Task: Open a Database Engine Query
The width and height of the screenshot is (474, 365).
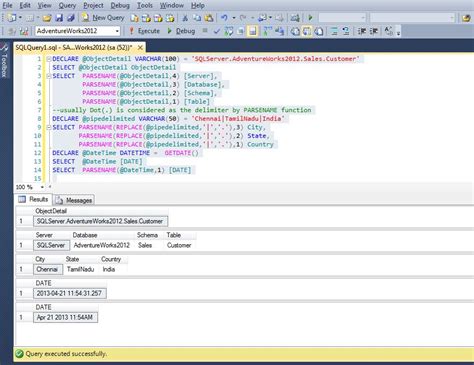Action: [x=134, y=18]
